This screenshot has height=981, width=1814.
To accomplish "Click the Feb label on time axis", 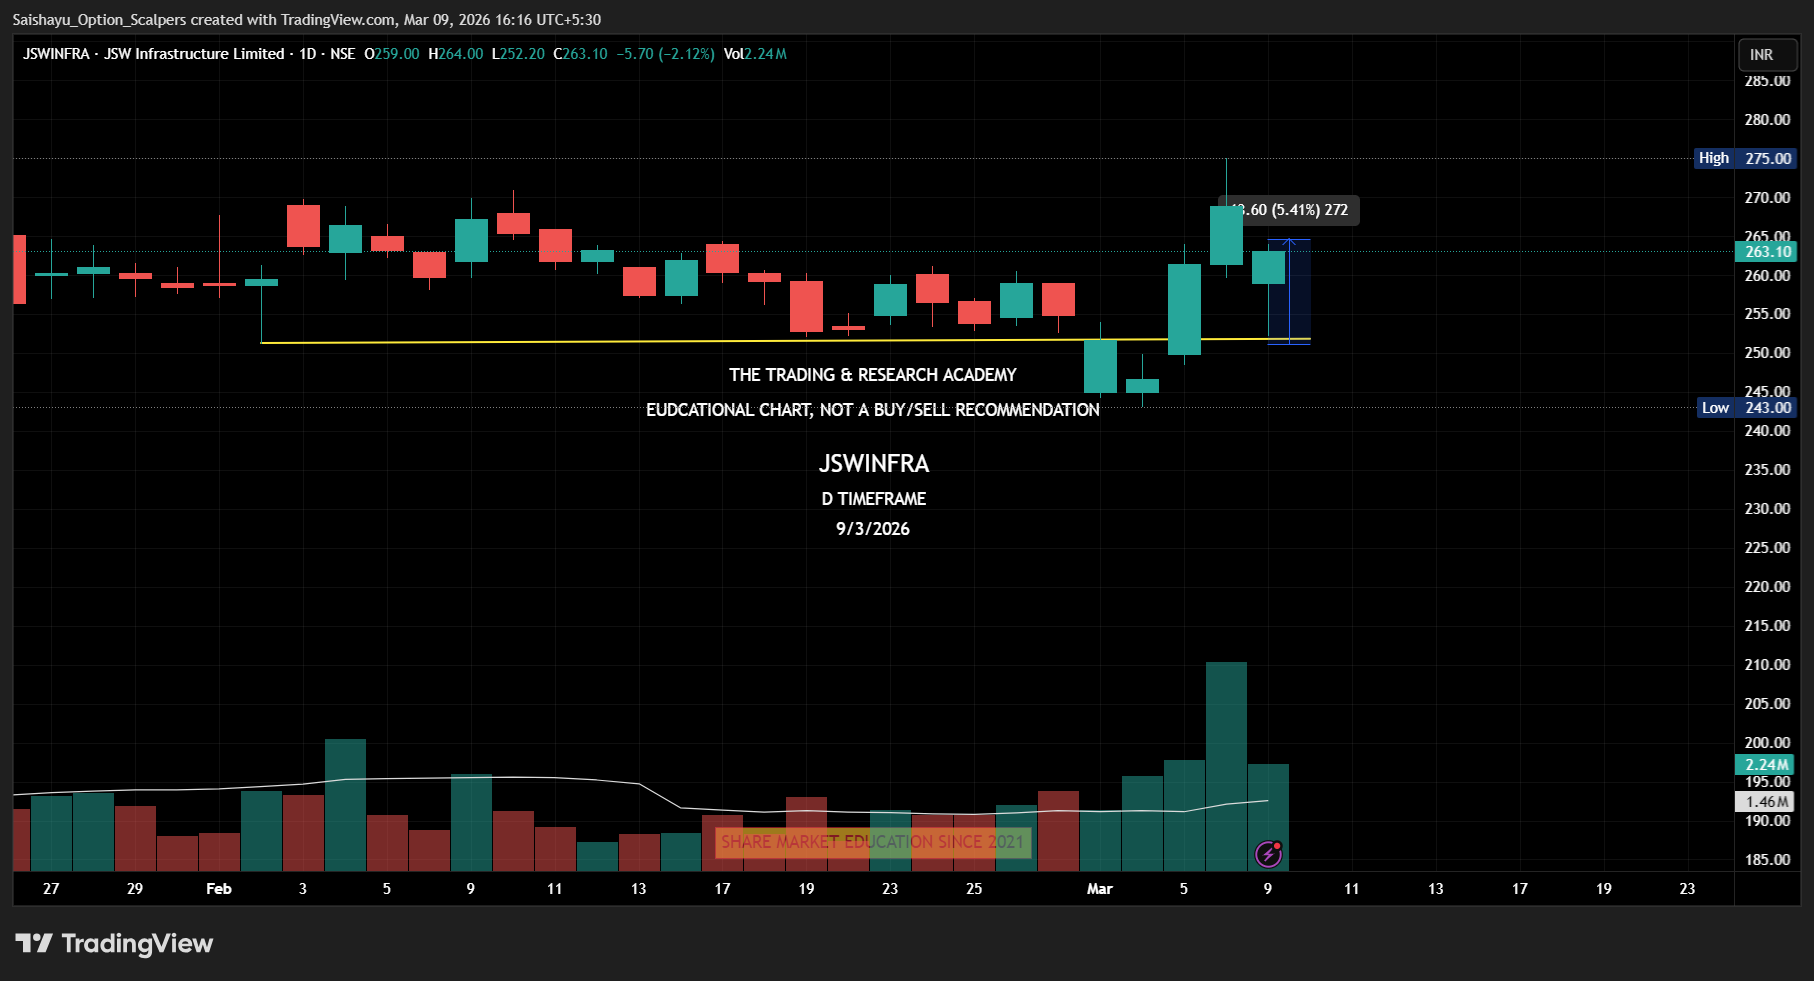I will (219, 889).
